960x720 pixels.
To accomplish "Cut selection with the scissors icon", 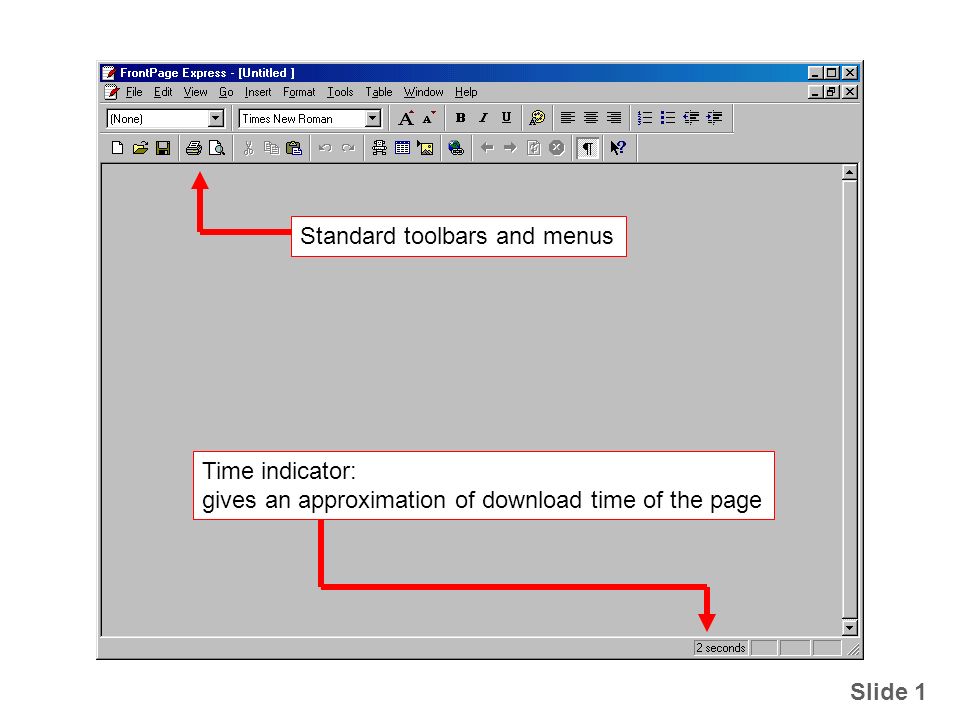I will [248, 148].
